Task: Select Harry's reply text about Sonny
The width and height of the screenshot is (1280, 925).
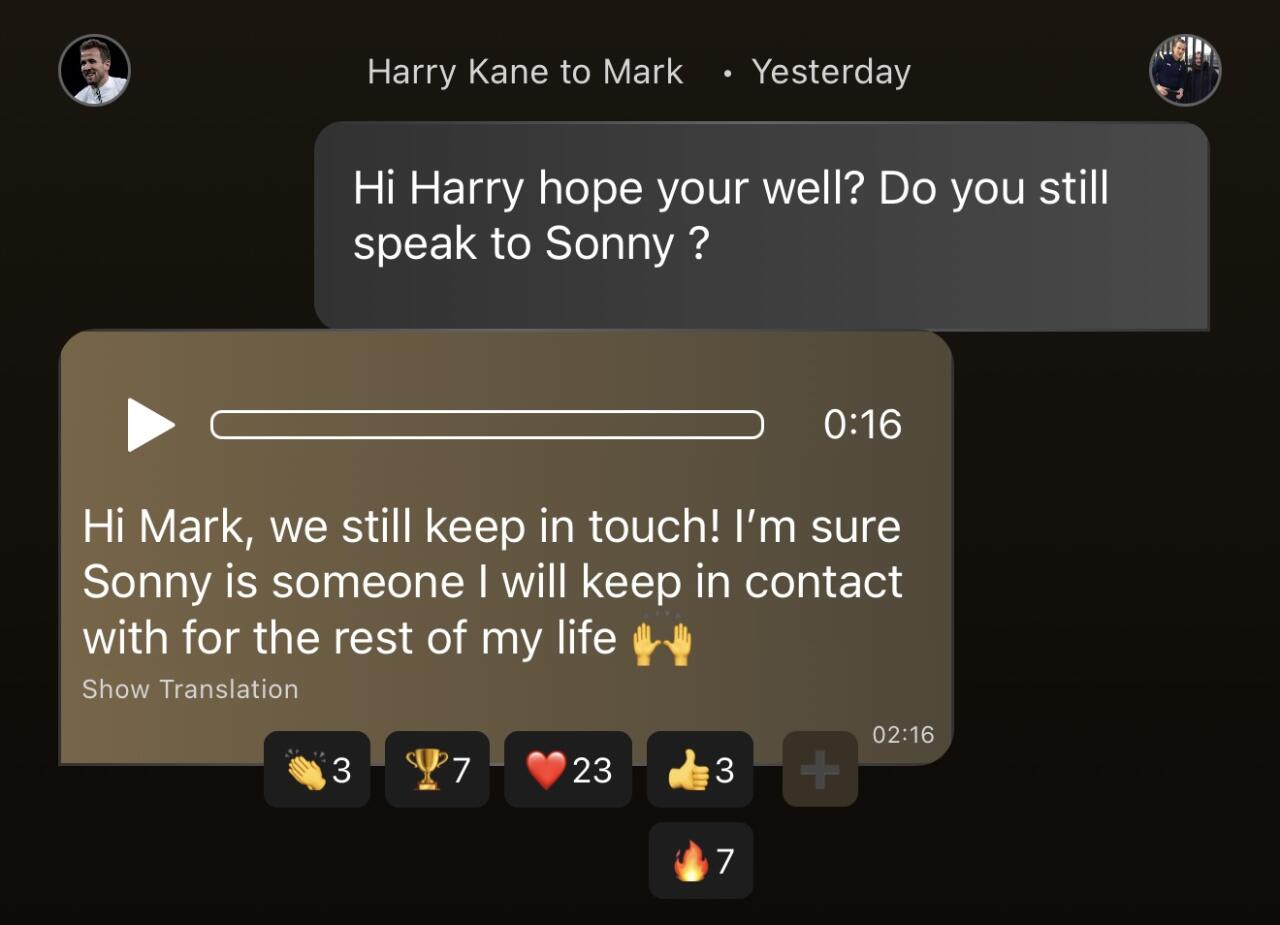Action: [x=492, y=582]
